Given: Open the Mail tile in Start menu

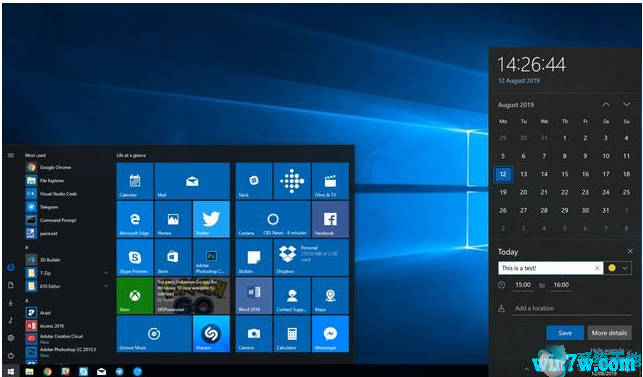Looking at the screenshot, I should click(x=192, y=181).
